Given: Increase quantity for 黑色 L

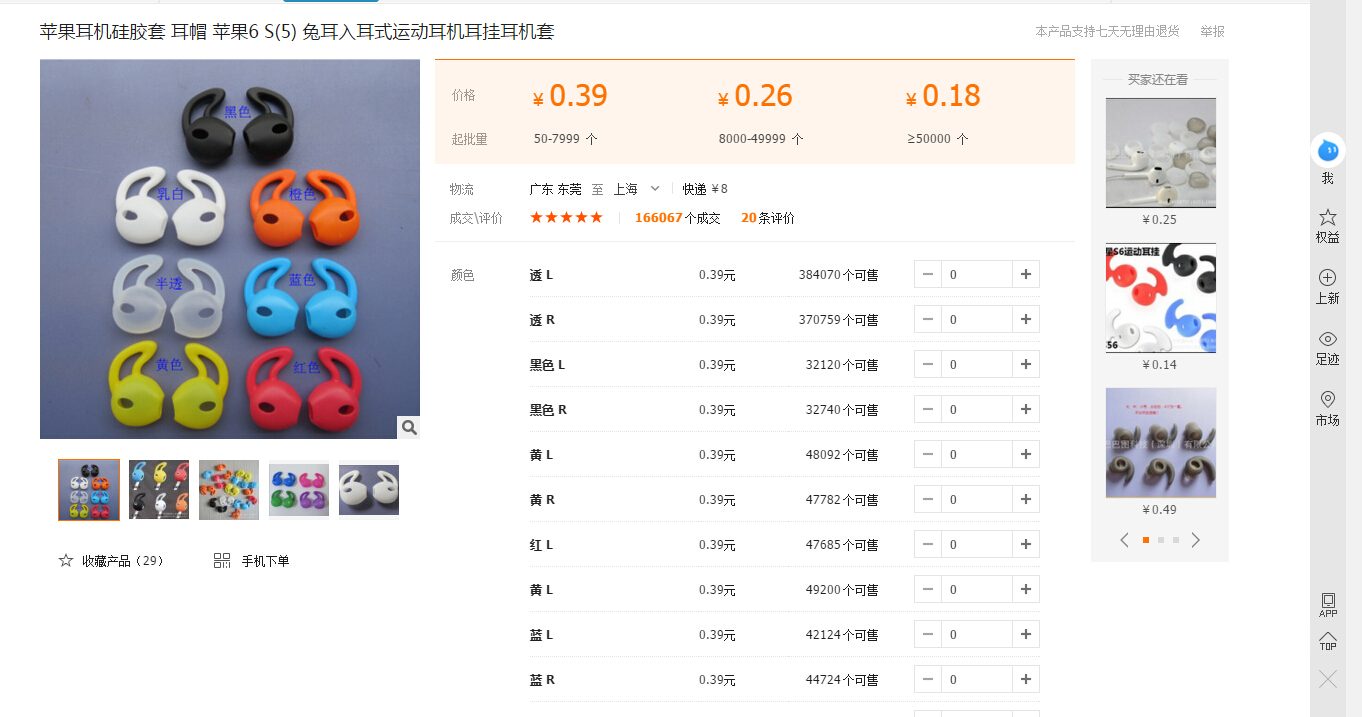Looking at the screenshot, I should click(x=1026, y=364).
